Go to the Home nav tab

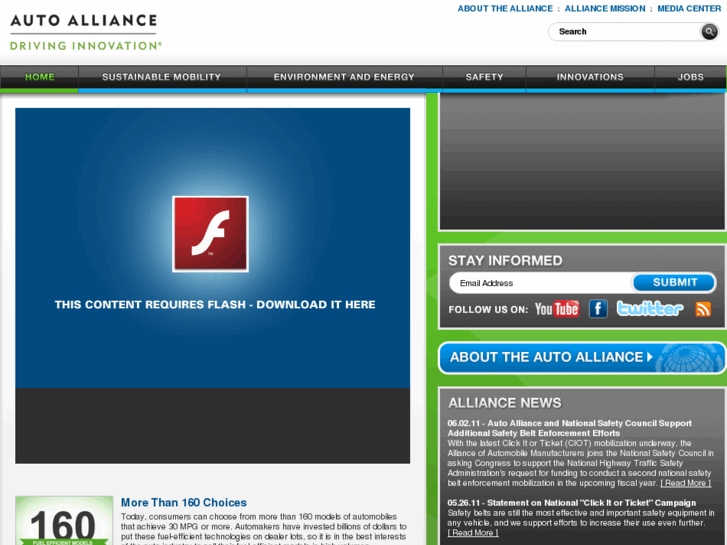click(x=39, y=77)
